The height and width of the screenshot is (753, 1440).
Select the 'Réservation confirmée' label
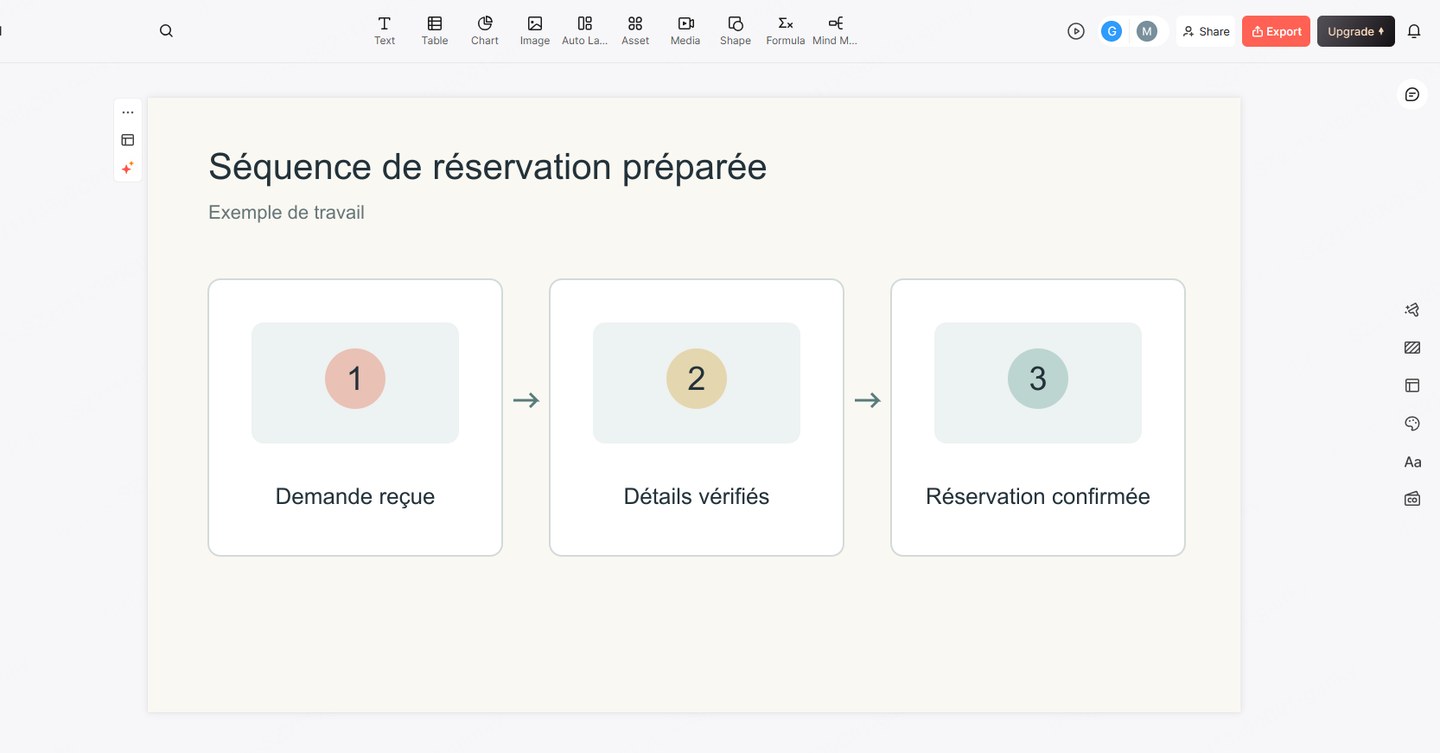pos(1038,496)
